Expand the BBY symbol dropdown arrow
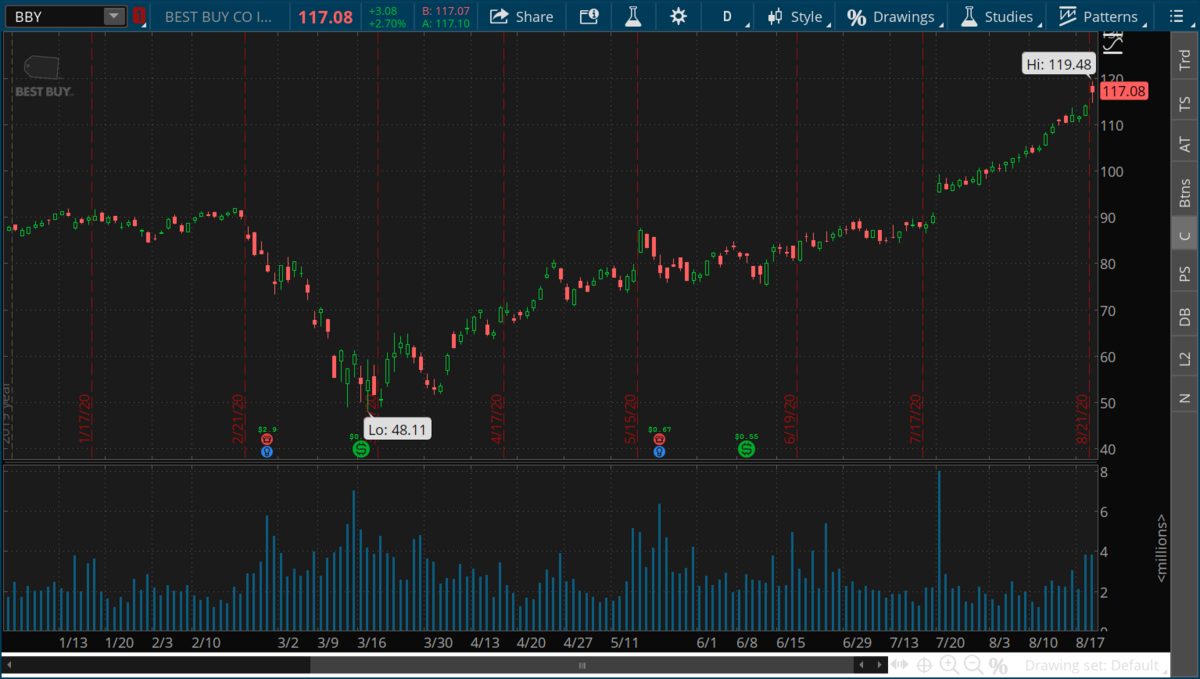The image size is (1200, 679). (x=114, y=16)
